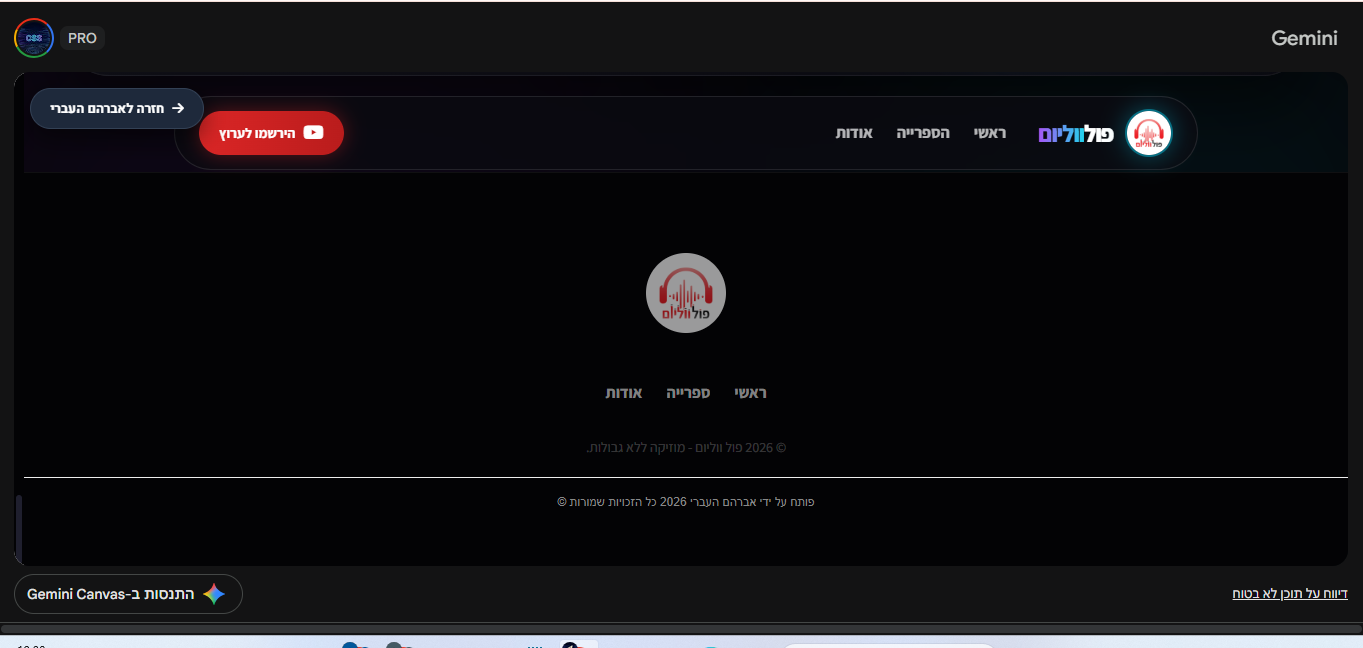Viewport: 1363px width, 648px height.
Task: Click the colorful 'פולווליום' brand name
Action: pos(1076,134)
